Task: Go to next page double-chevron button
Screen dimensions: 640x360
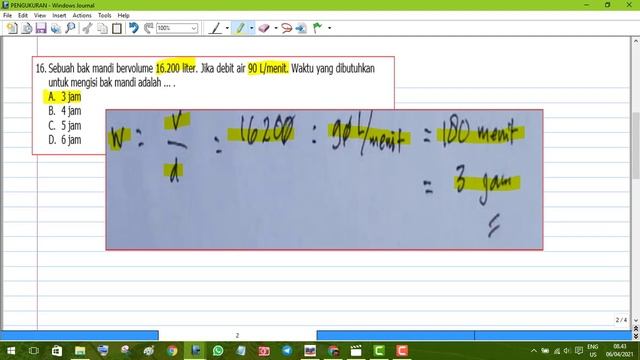Action: (636, 335)
